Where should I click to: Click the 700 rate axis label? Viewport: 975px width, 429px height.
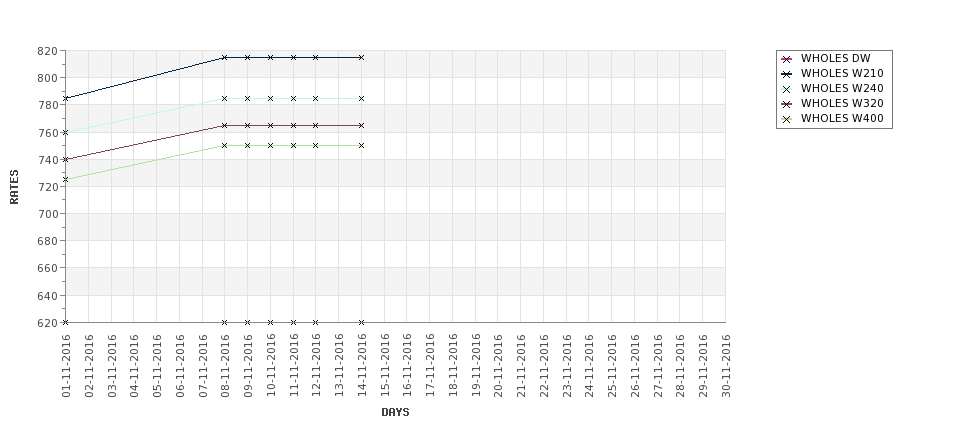pos(48,214)
